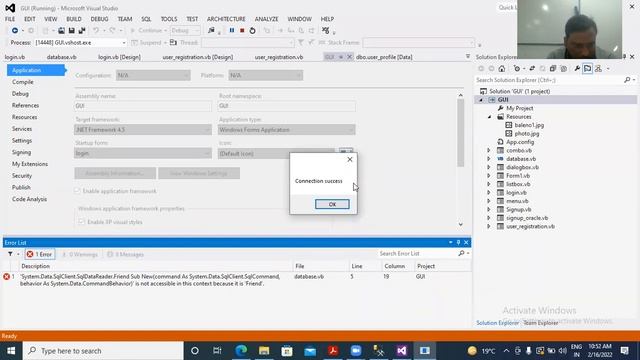Click OK in Connection success dialog
The height and width of the screenshot is (360, 640).
pyautogui.click(x=332, y=204)
